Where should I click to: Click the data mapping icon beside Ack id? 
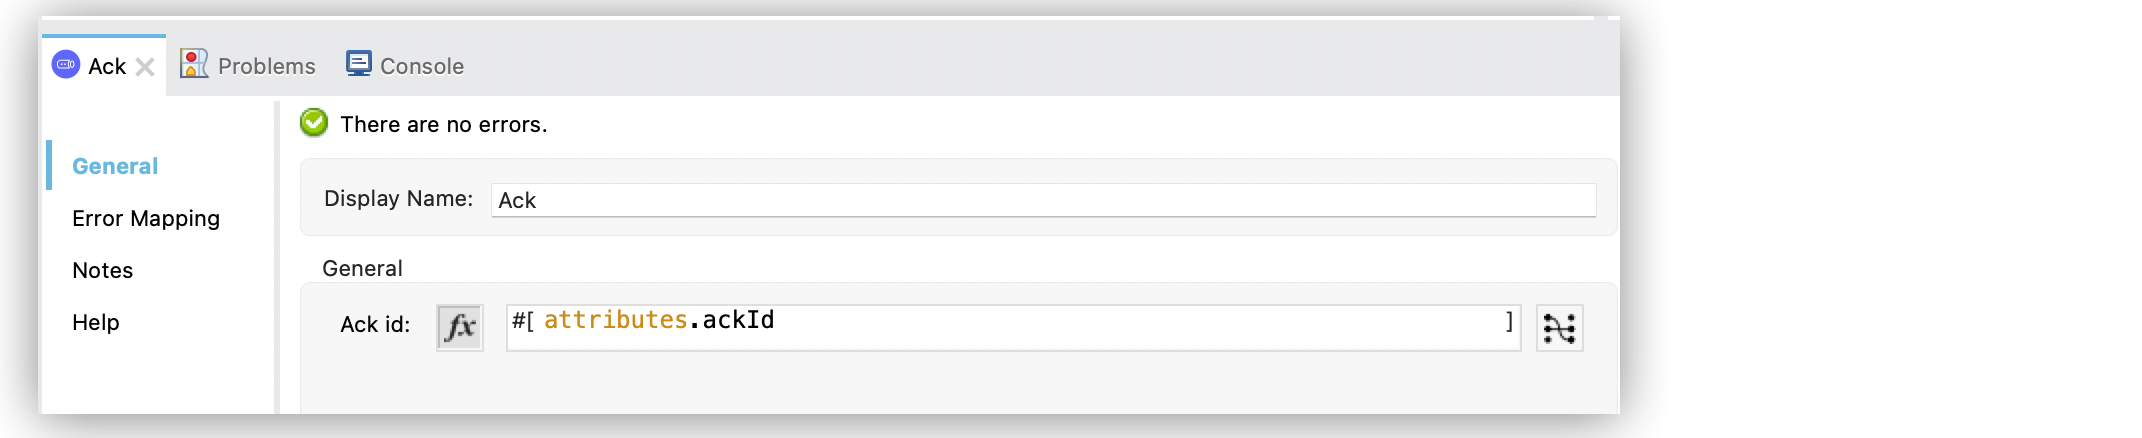[x=1559, y=327]
